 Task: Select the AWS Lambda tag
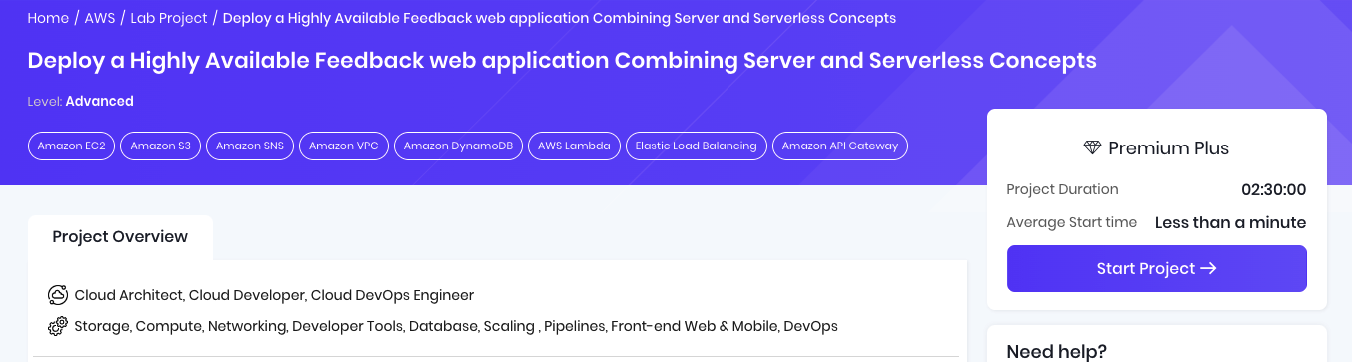[574, 146]
